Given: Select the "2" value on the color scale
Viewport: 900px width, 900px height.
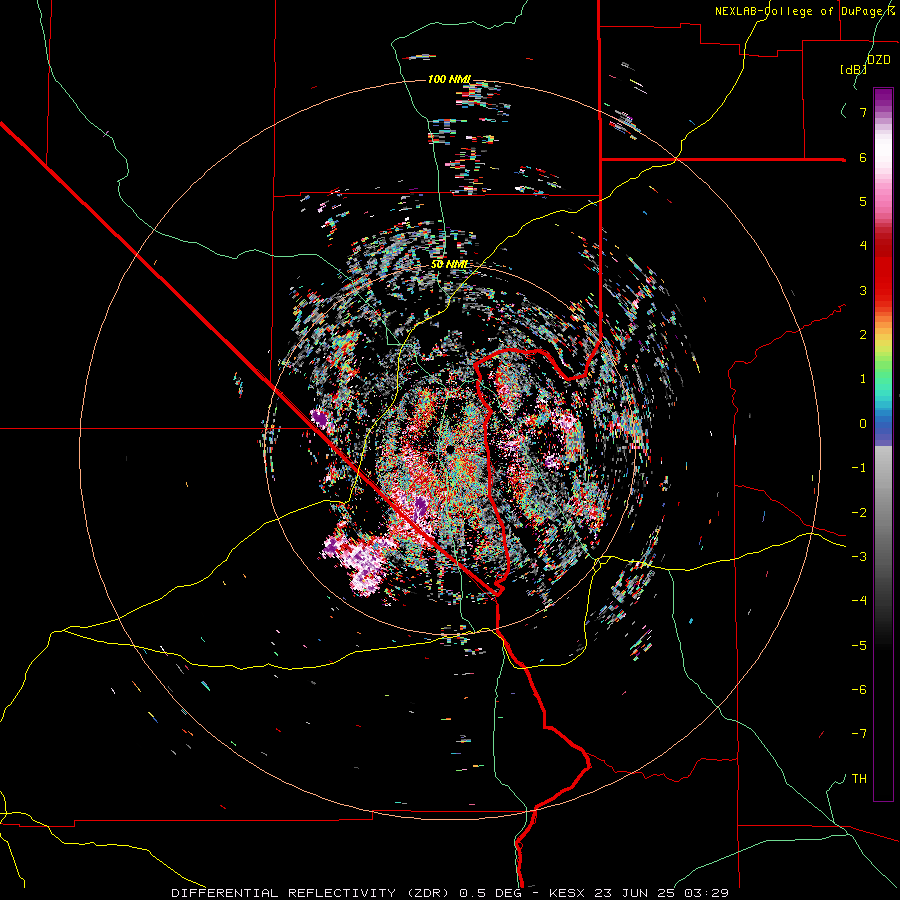Looking at the screenshot, I should pyautogui.click(x=863, y=335).
